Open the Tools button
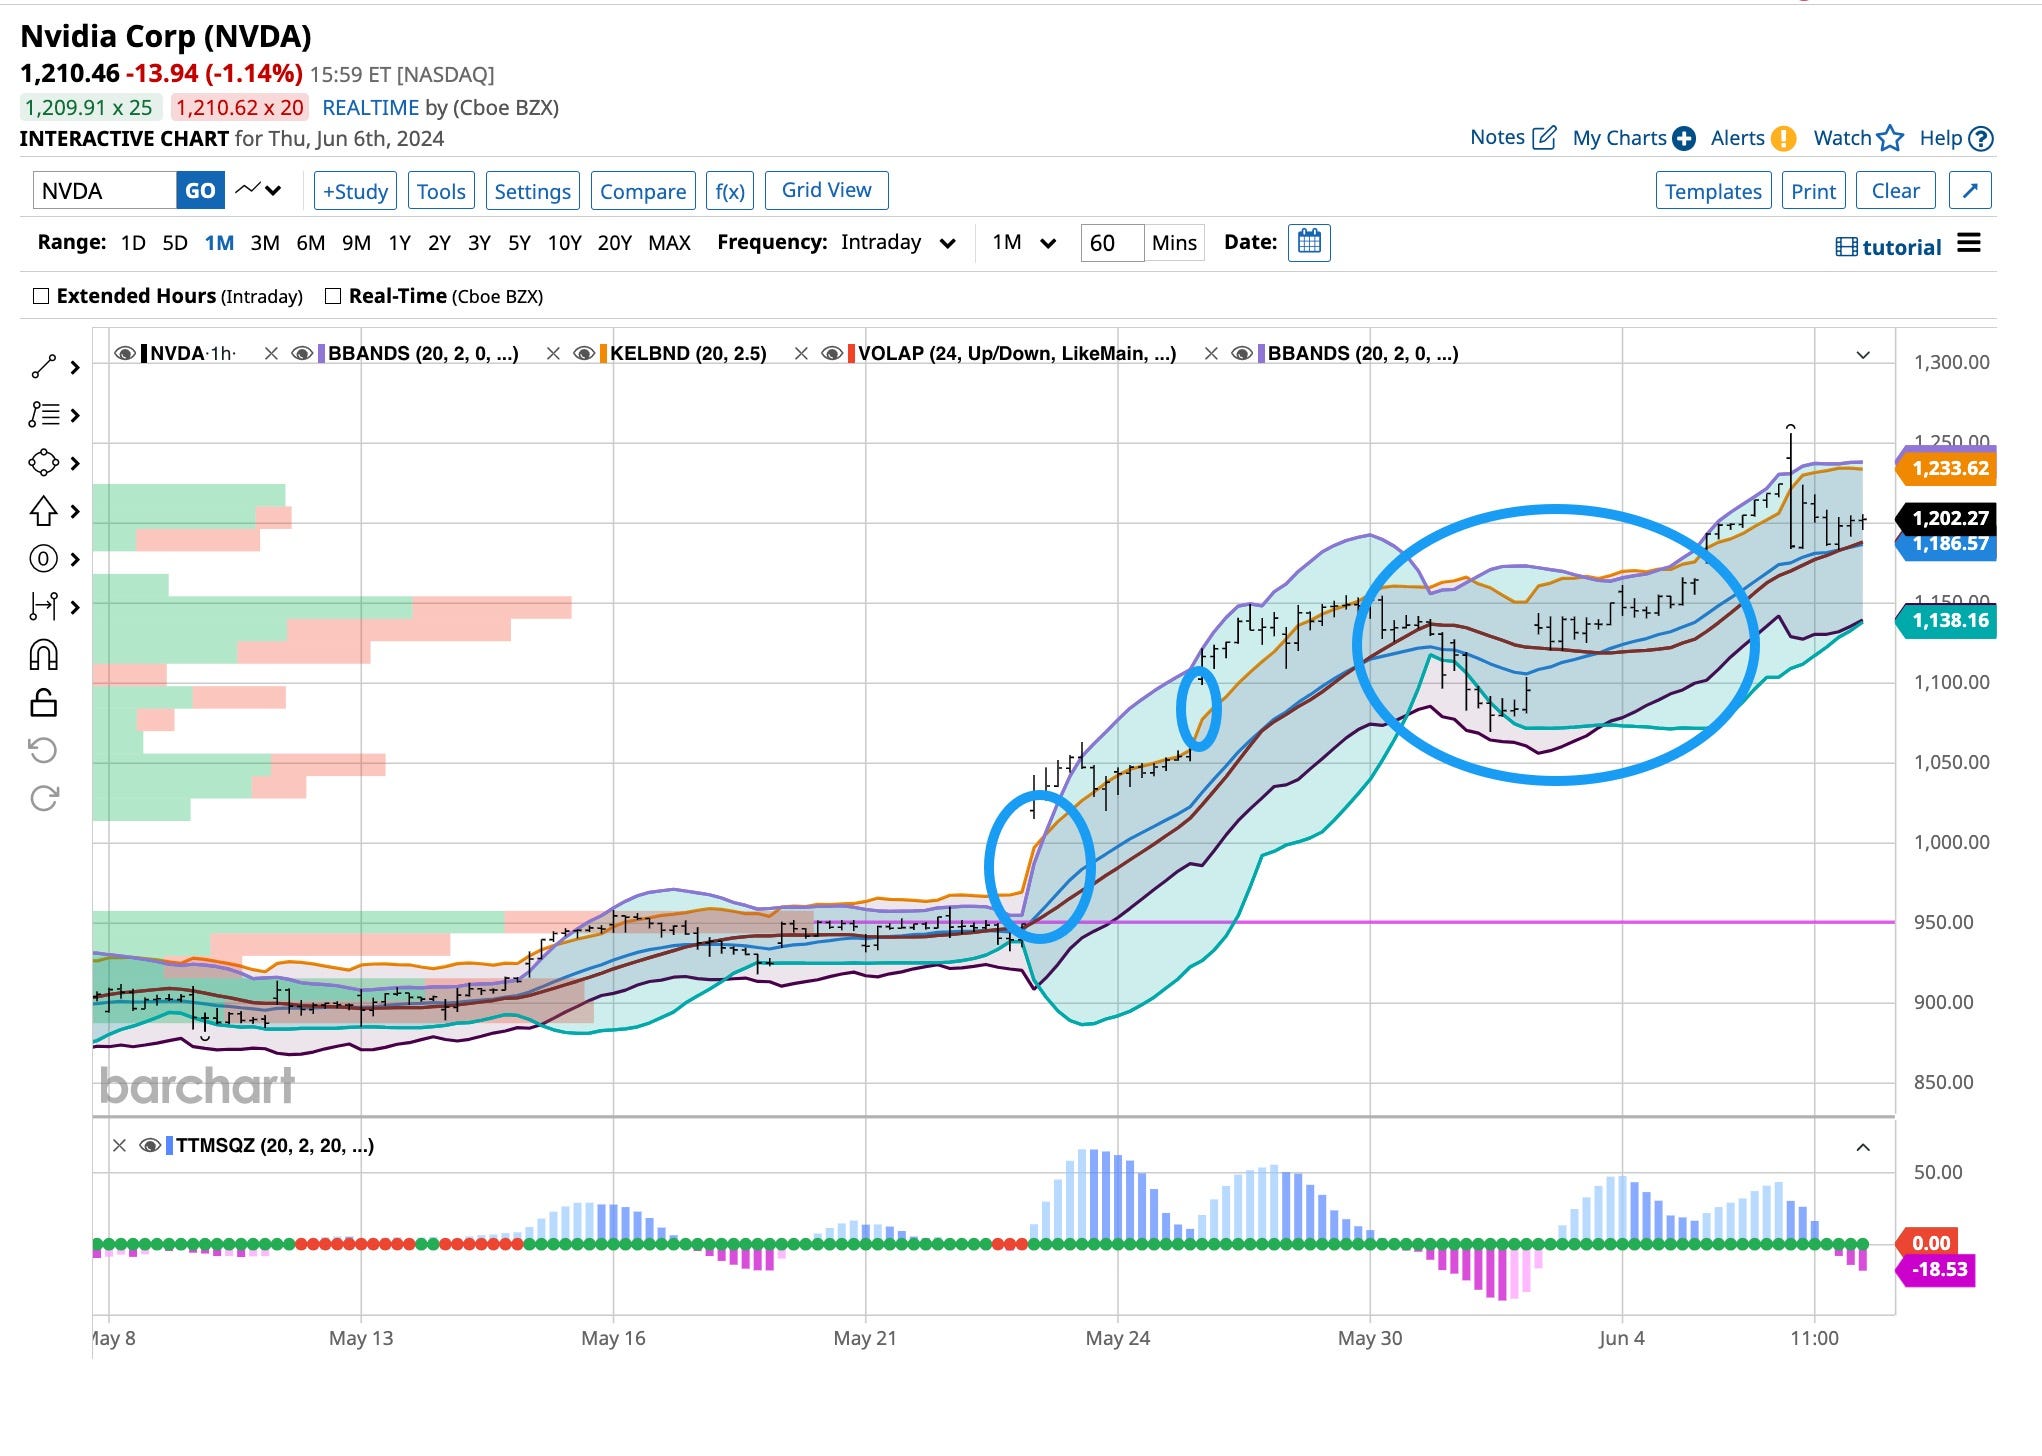The height and width of the screenshot is (1456, 2042). click(441, 191)
